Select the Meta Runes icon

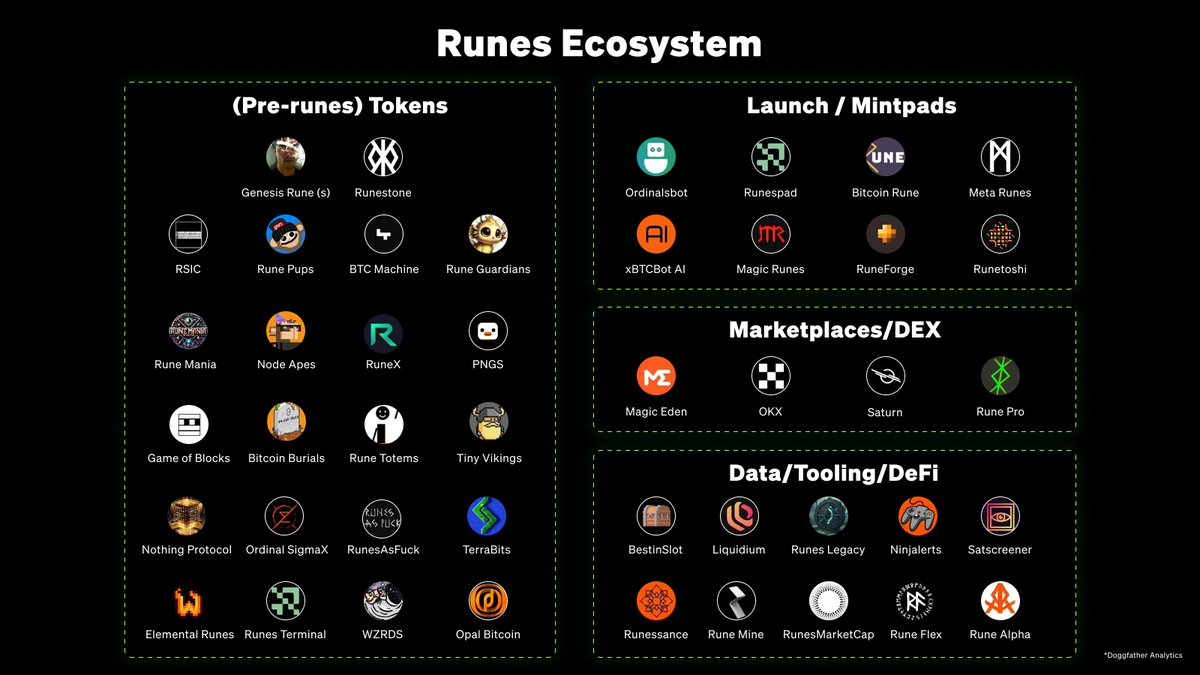1000,157
